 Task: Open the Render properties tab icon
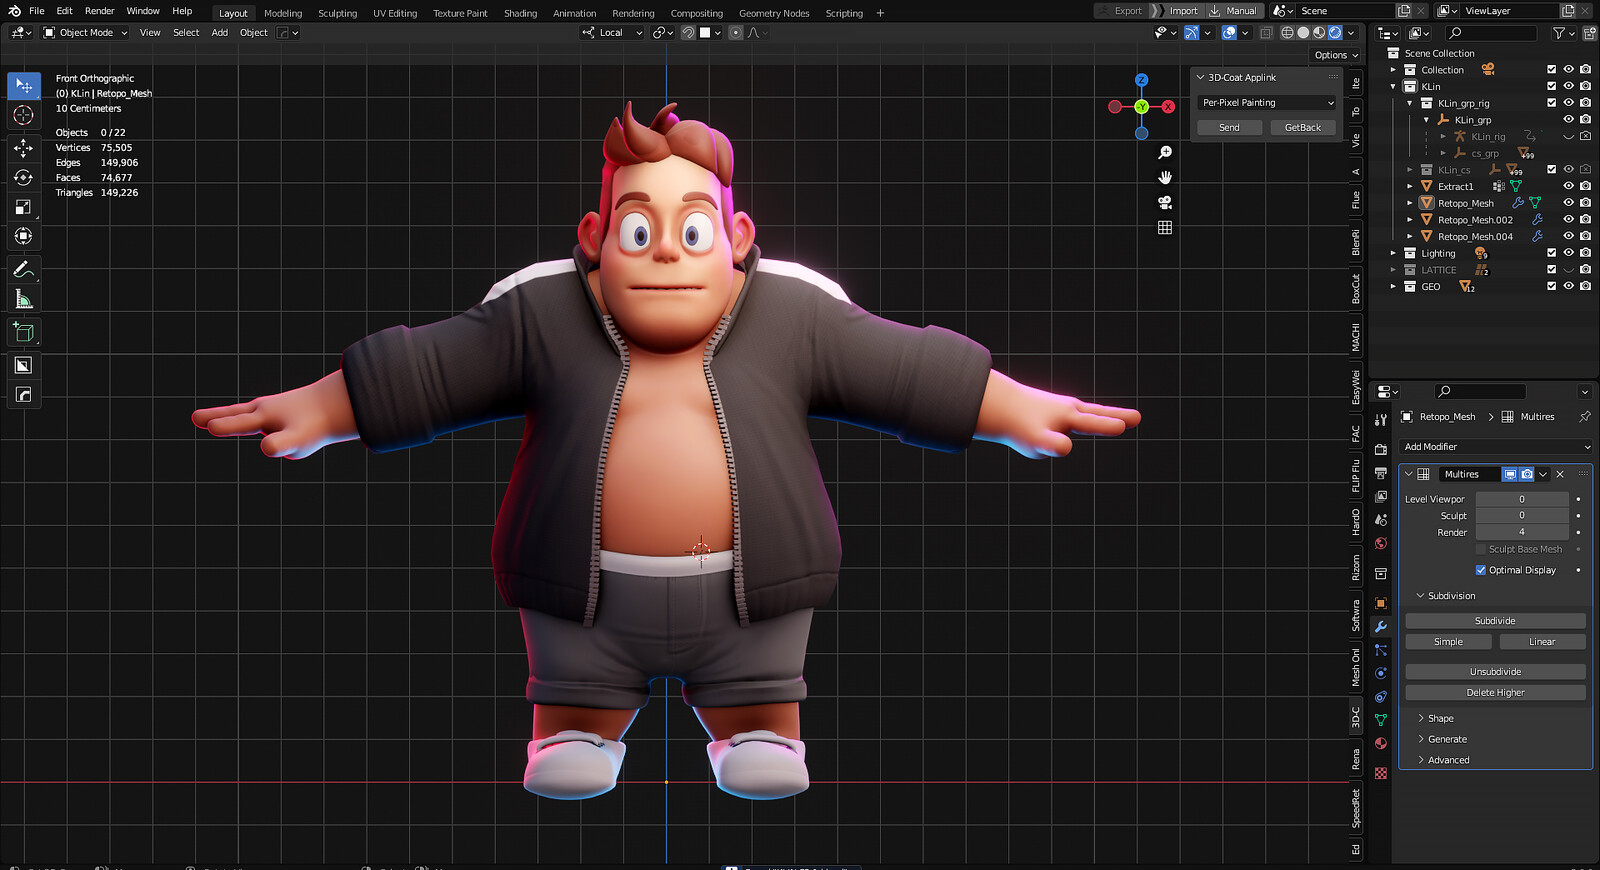coord(1381,450)
